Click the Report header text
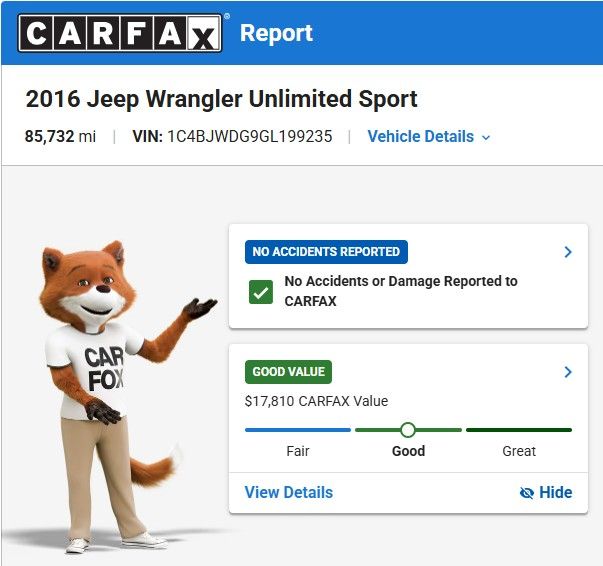 (276, 33)
